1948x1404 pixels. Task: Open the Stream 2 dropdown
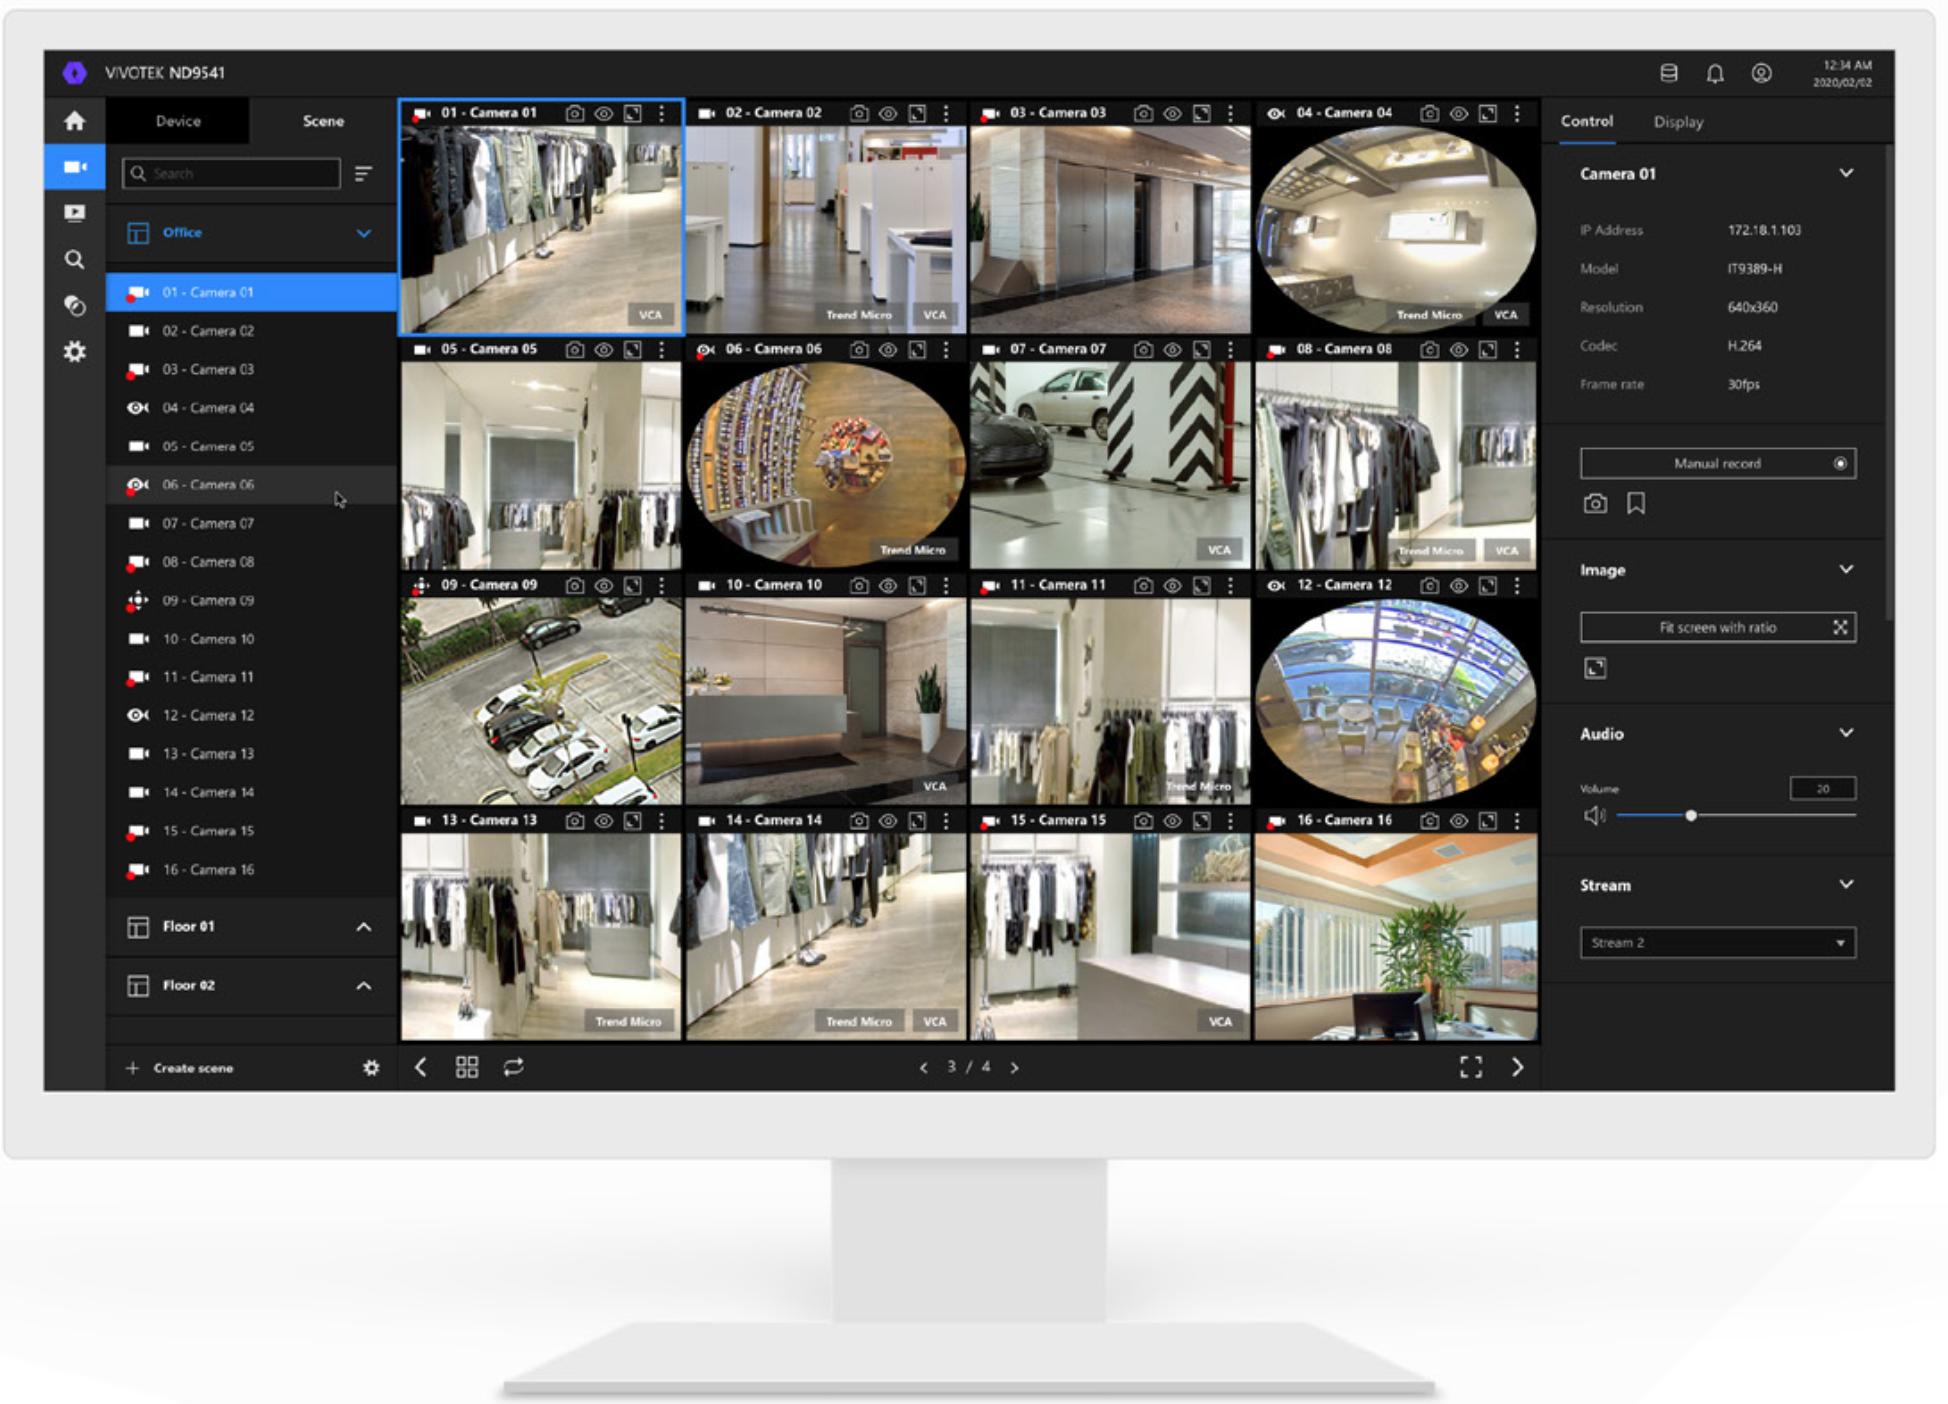pos(1717,942)
